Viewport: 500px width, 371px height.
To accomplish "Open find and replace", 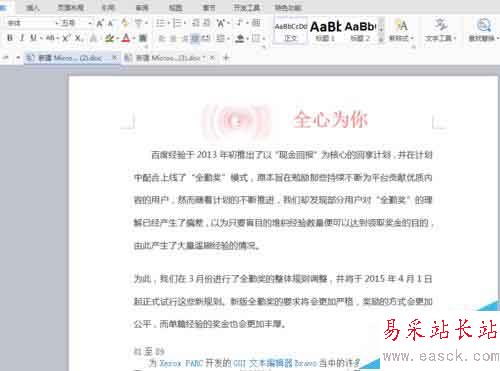I will (x=484, y=31).
